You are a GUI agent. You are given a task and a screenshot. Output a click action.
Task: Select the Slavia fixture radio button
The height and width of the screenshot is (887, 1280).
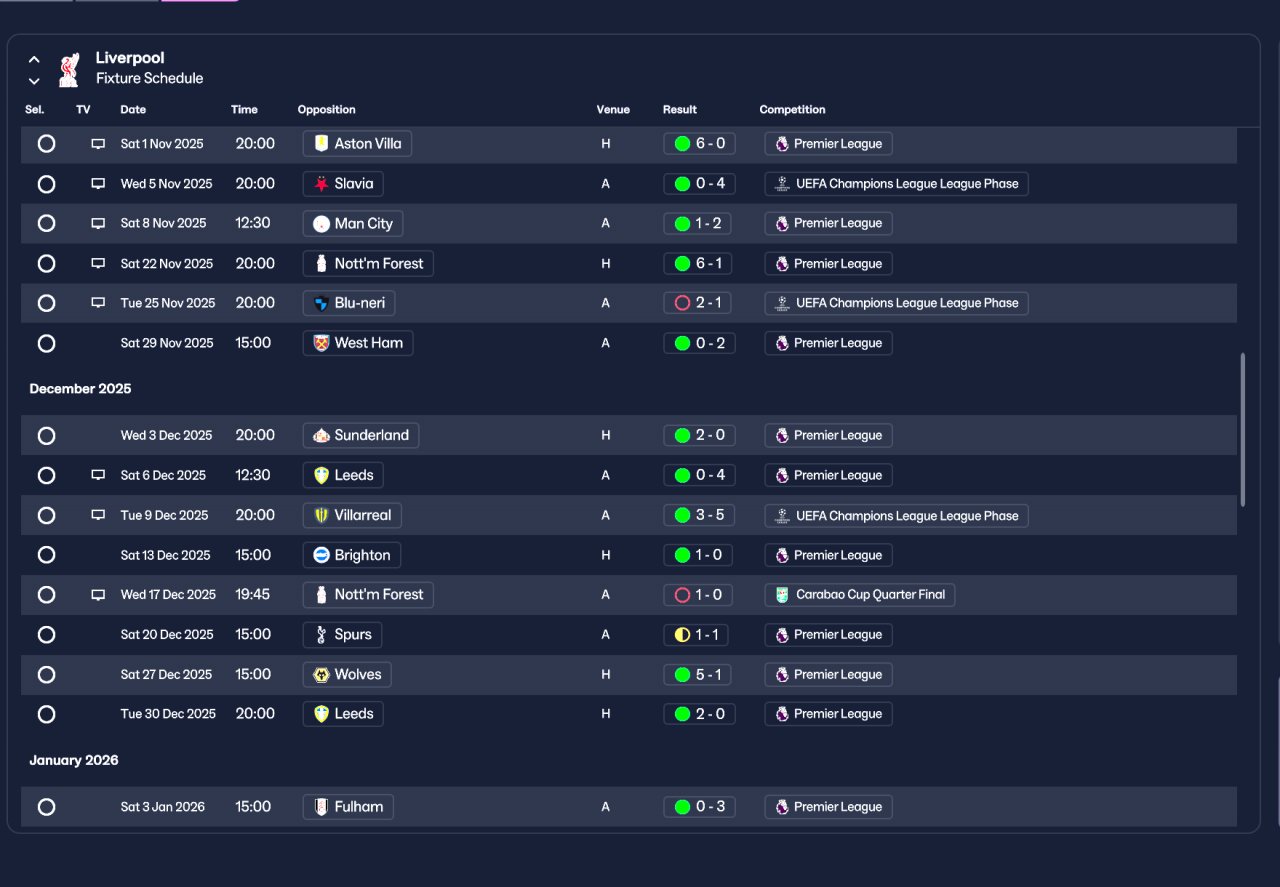[46, 184]
